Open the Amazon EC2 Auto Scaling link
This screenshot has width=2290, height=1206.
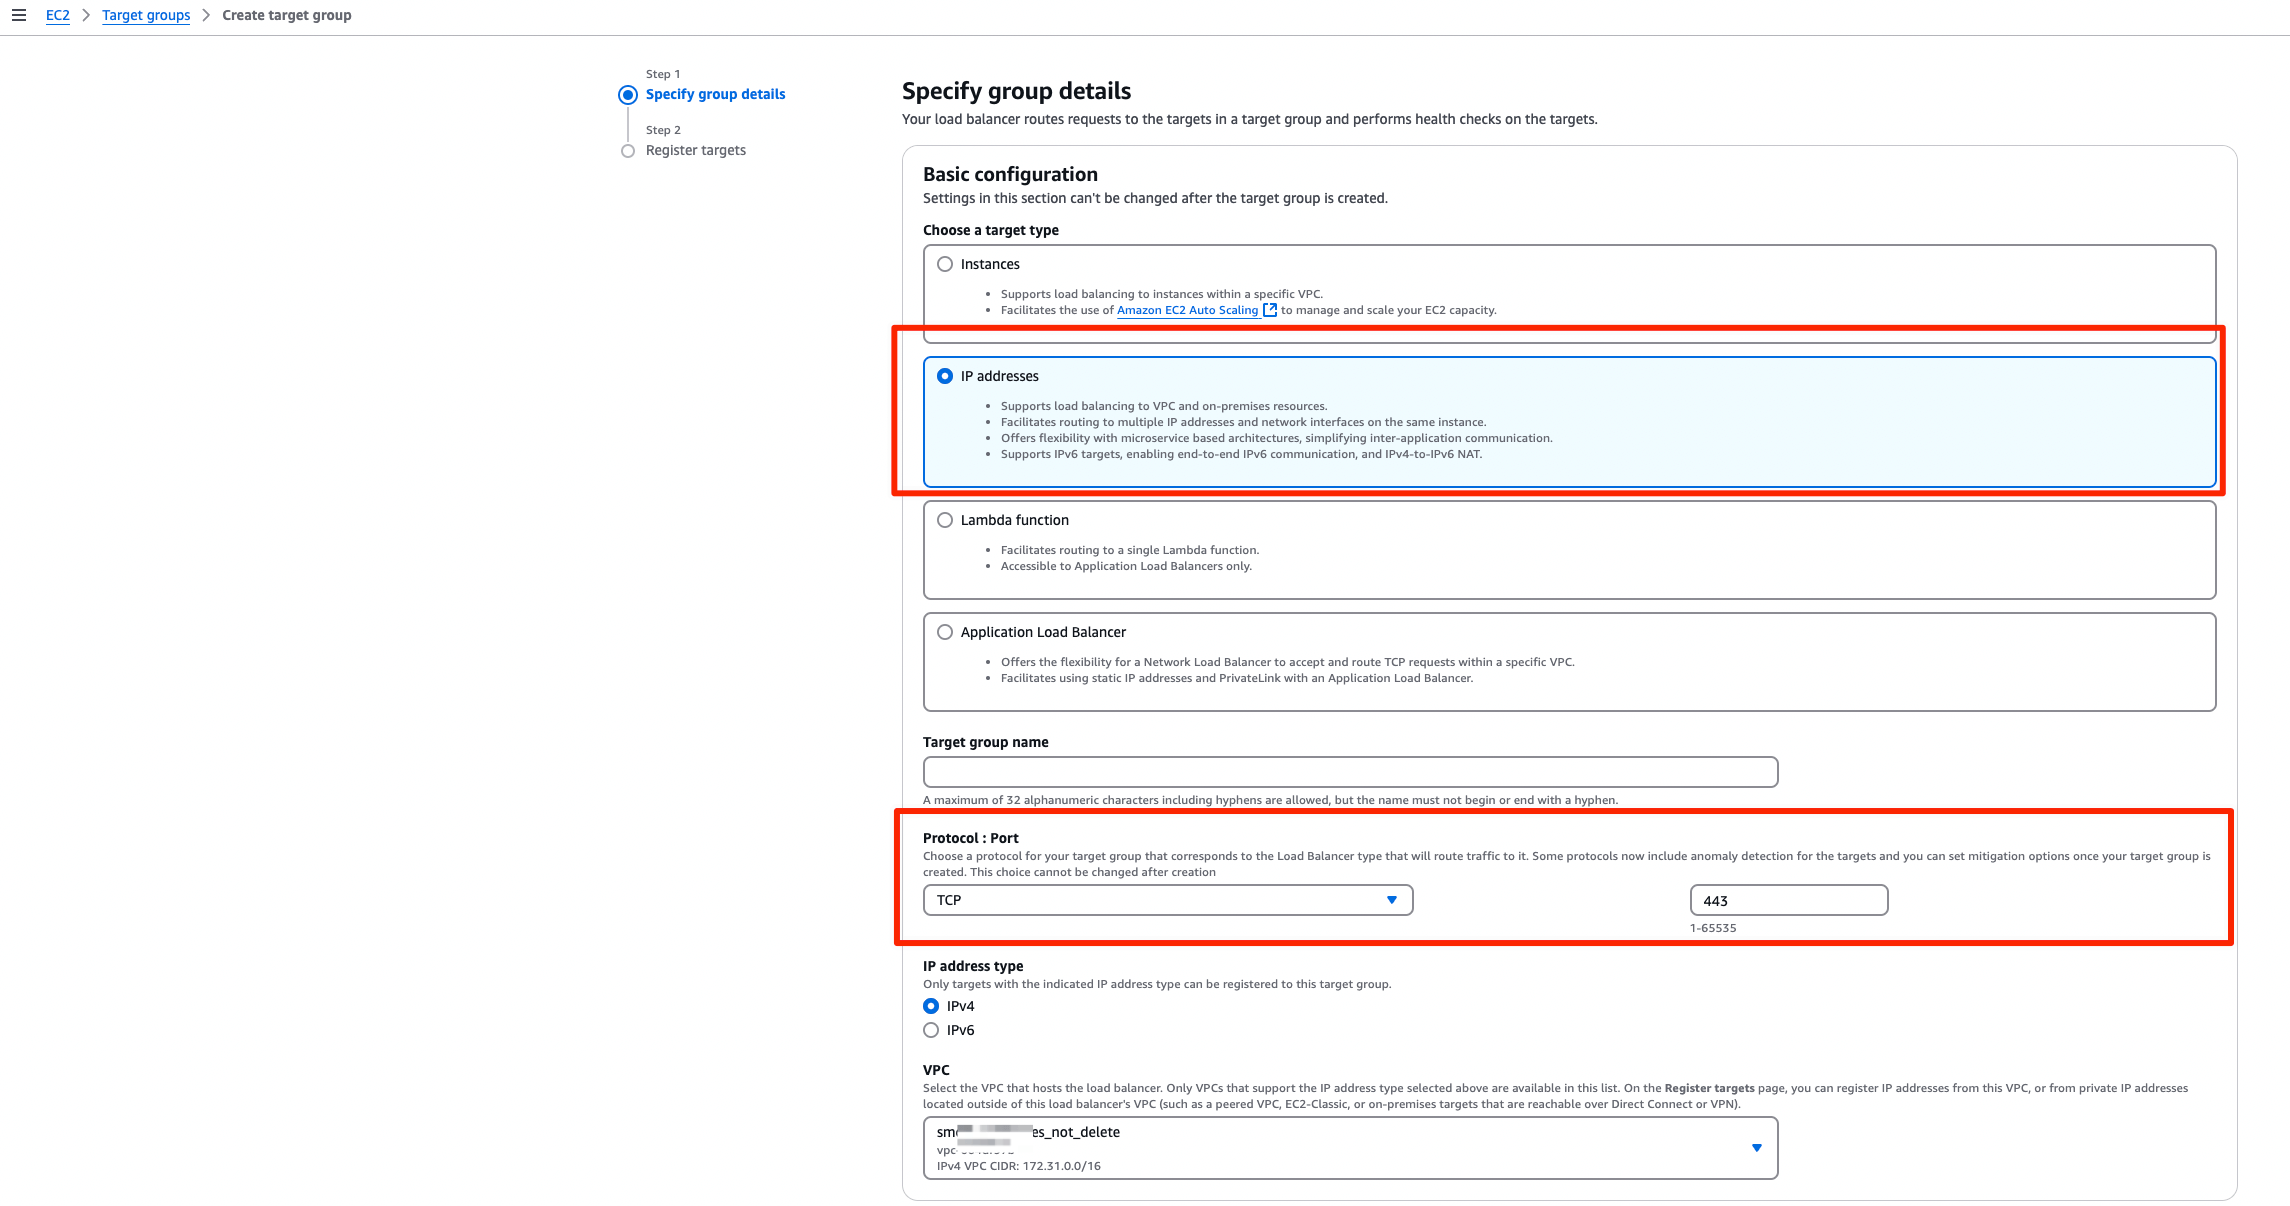point(1187,310)
